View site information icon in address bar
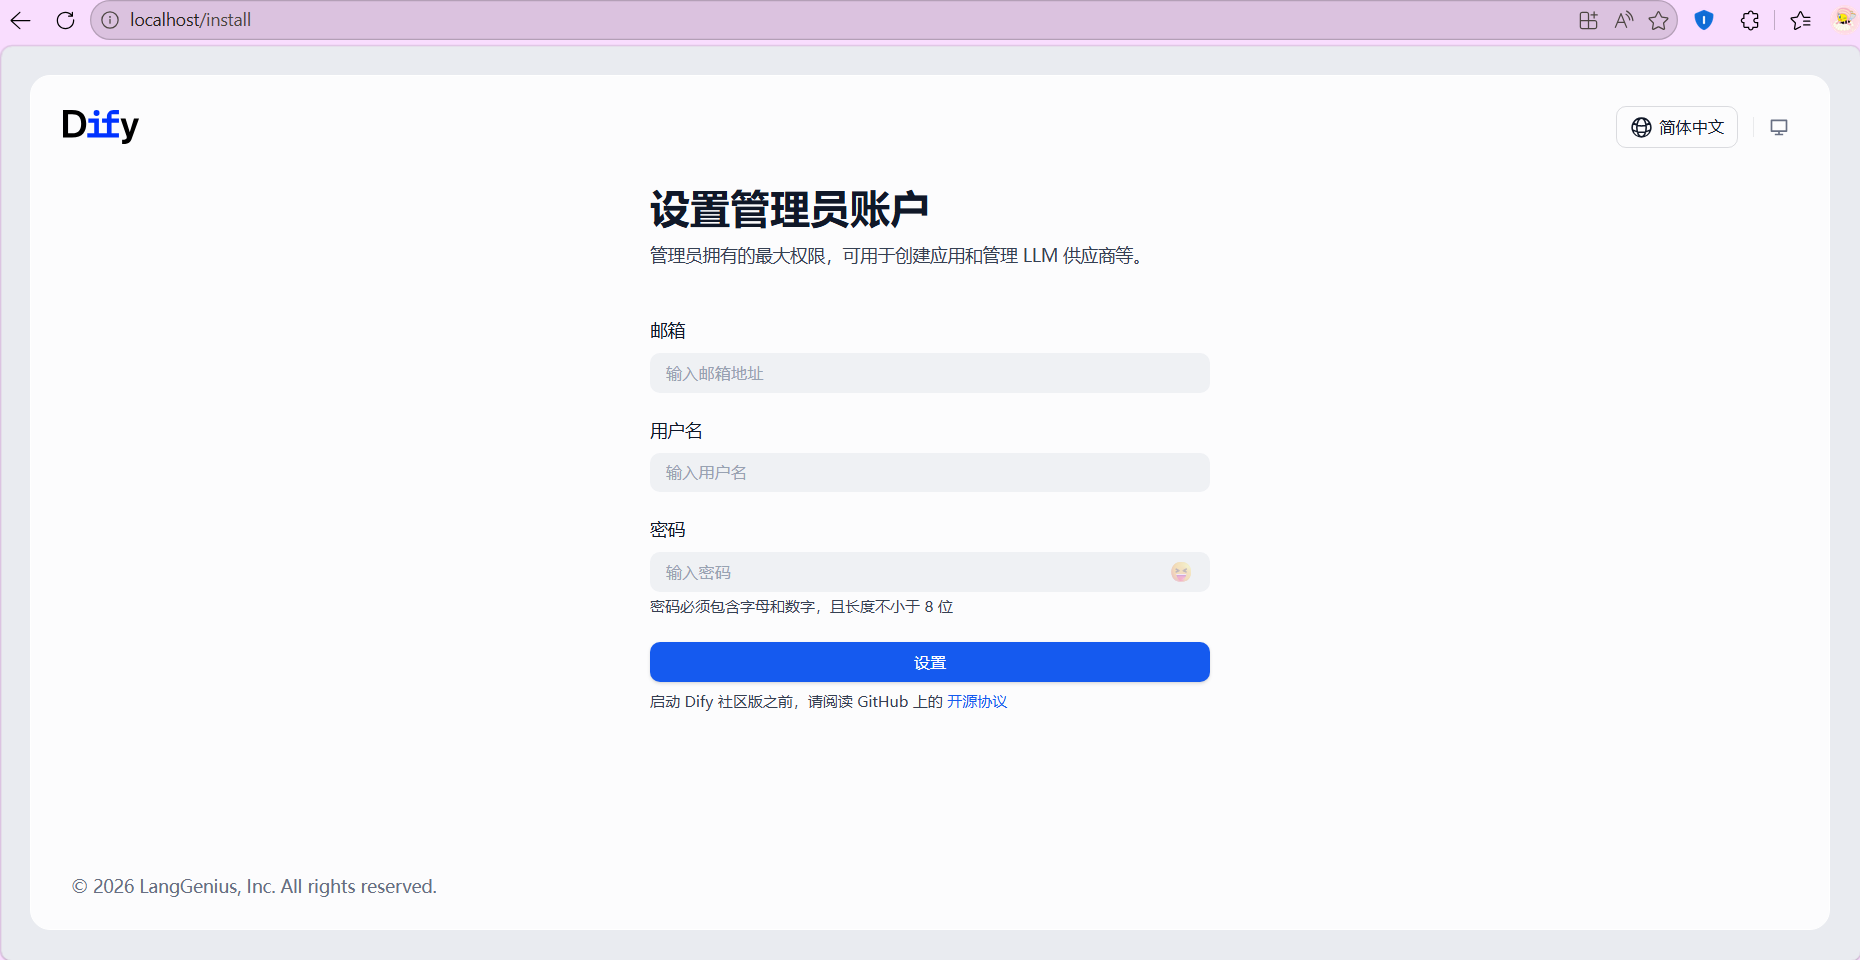Viewport: 1860px width, 960px height. tap(110, 20)
